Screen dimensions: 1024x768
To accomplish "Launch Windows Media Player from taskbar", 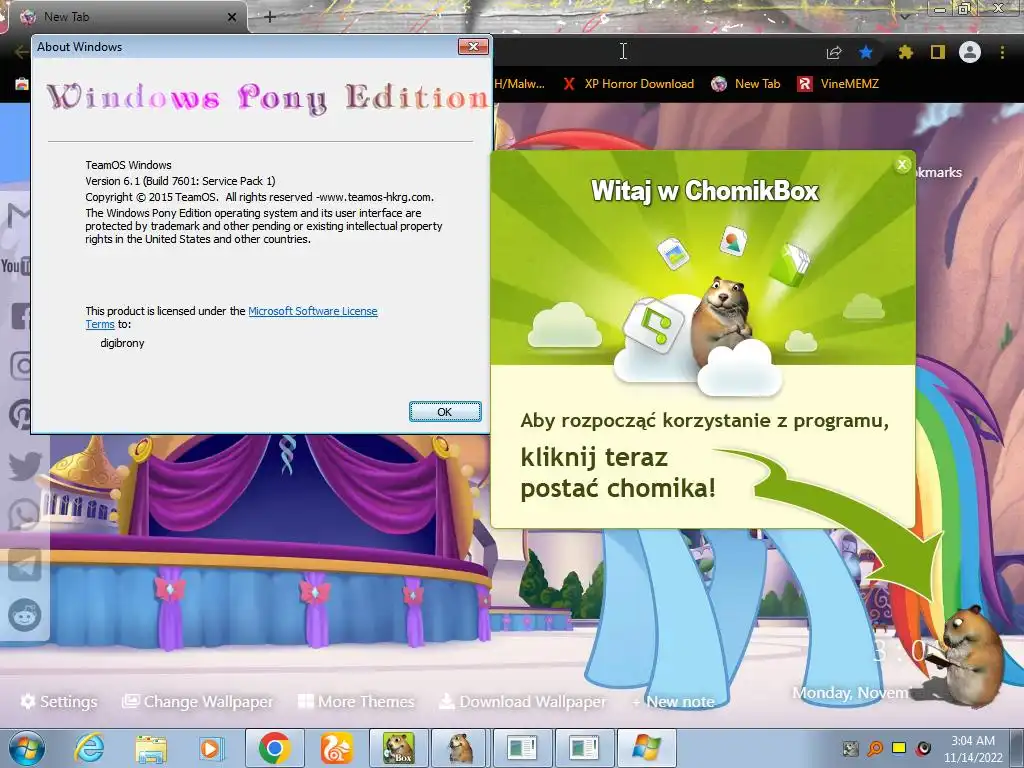I will click(210, 748).
